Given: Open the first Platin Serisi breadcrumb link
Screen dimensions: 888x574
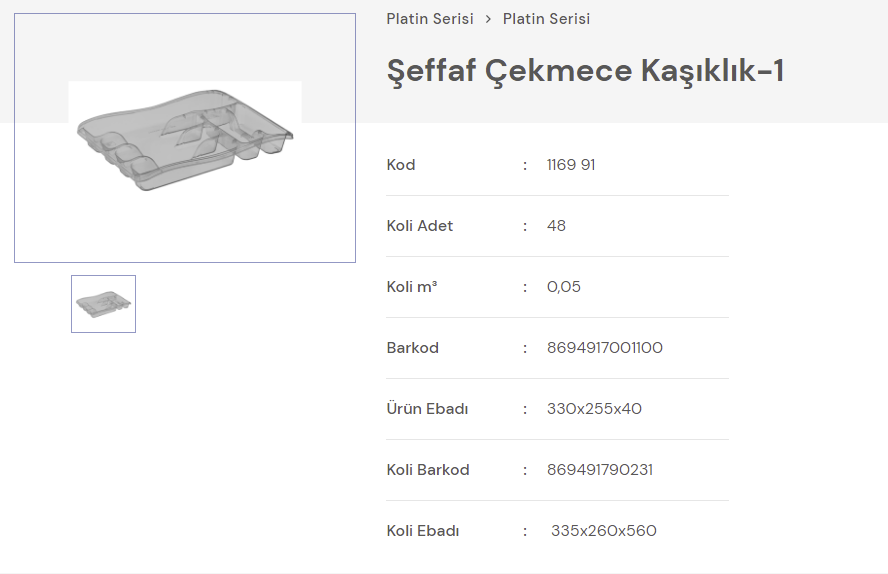Looking at the screenshot, I should (x=430, y=19).
